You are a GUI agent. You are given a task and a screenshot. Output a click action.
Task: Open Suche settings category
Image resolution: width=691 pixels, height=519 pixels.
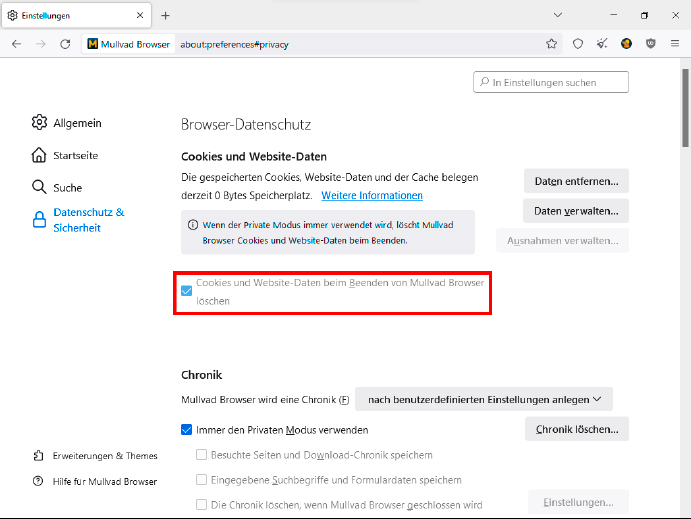pos(57,188)
